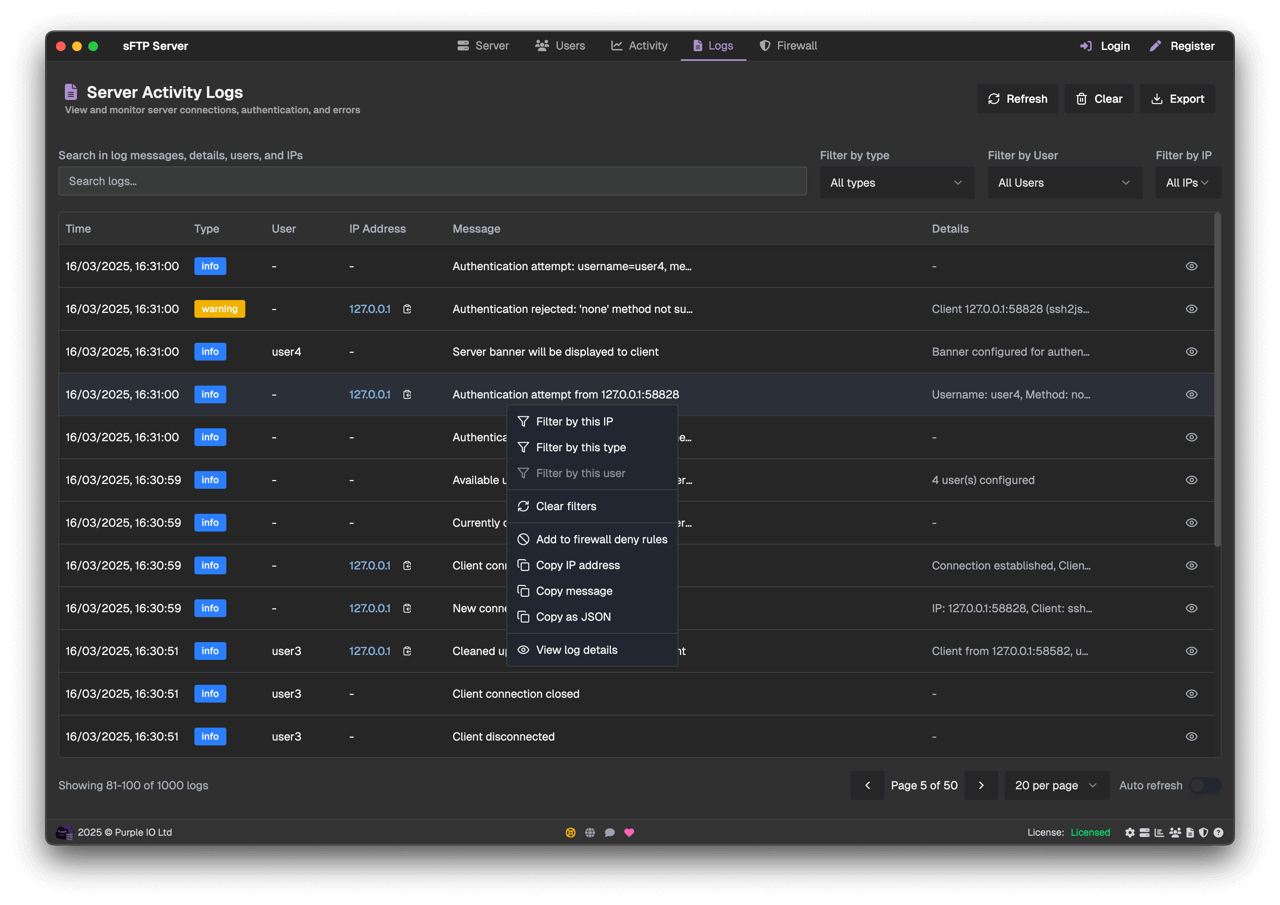Toggle the Auto refresh switch
Image resolution: width=1280 pixels, height=905 pixels.
click(1204, 785)
